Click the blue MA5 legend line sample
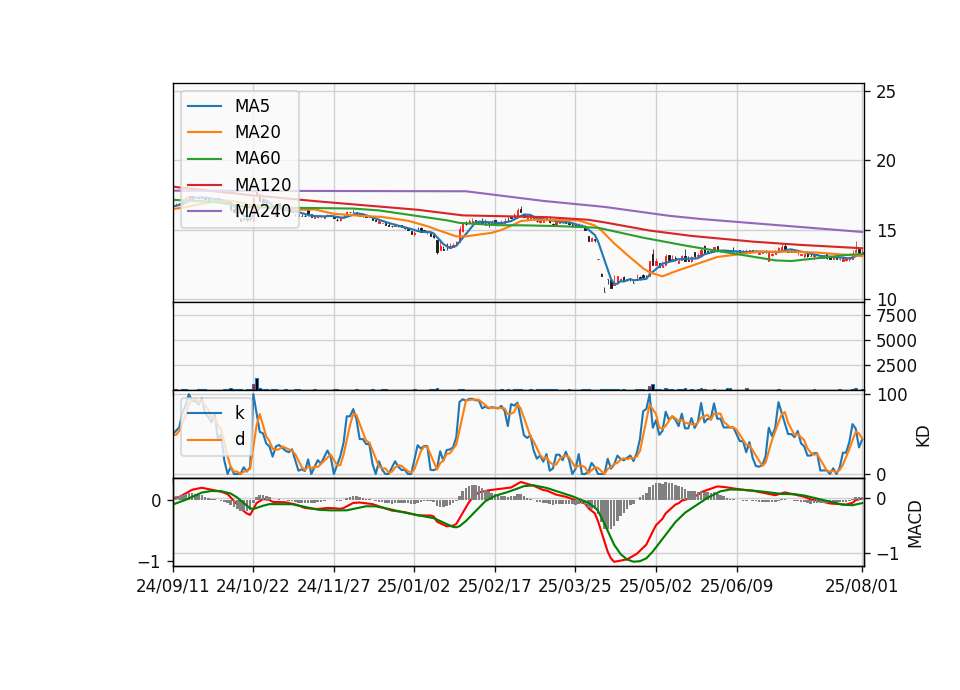Viewport: 960px width, 690px height. point(204,107)
